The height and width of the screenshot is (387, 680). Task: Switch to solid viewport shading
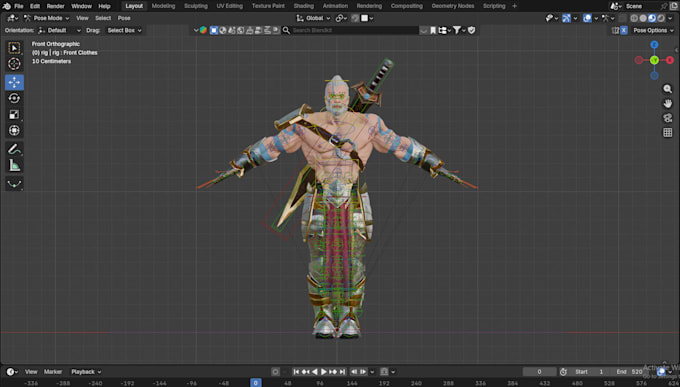pos(643,18)
